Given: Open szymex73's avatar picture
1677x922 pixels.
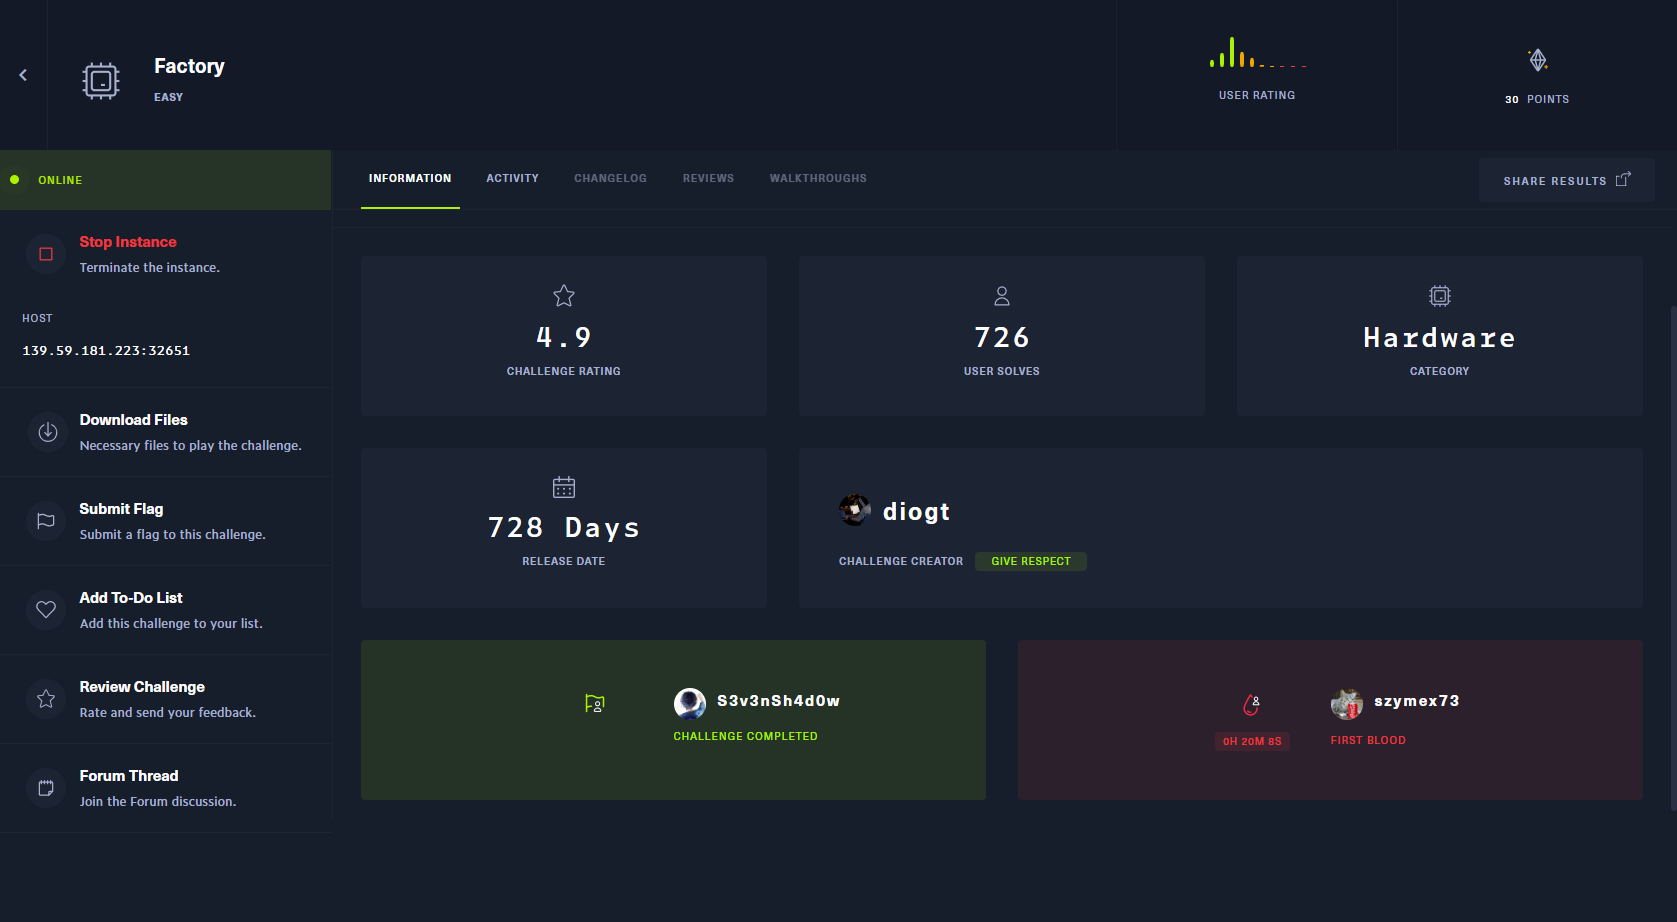Looking at the screenshot, I should click(x=1347, y=703).
